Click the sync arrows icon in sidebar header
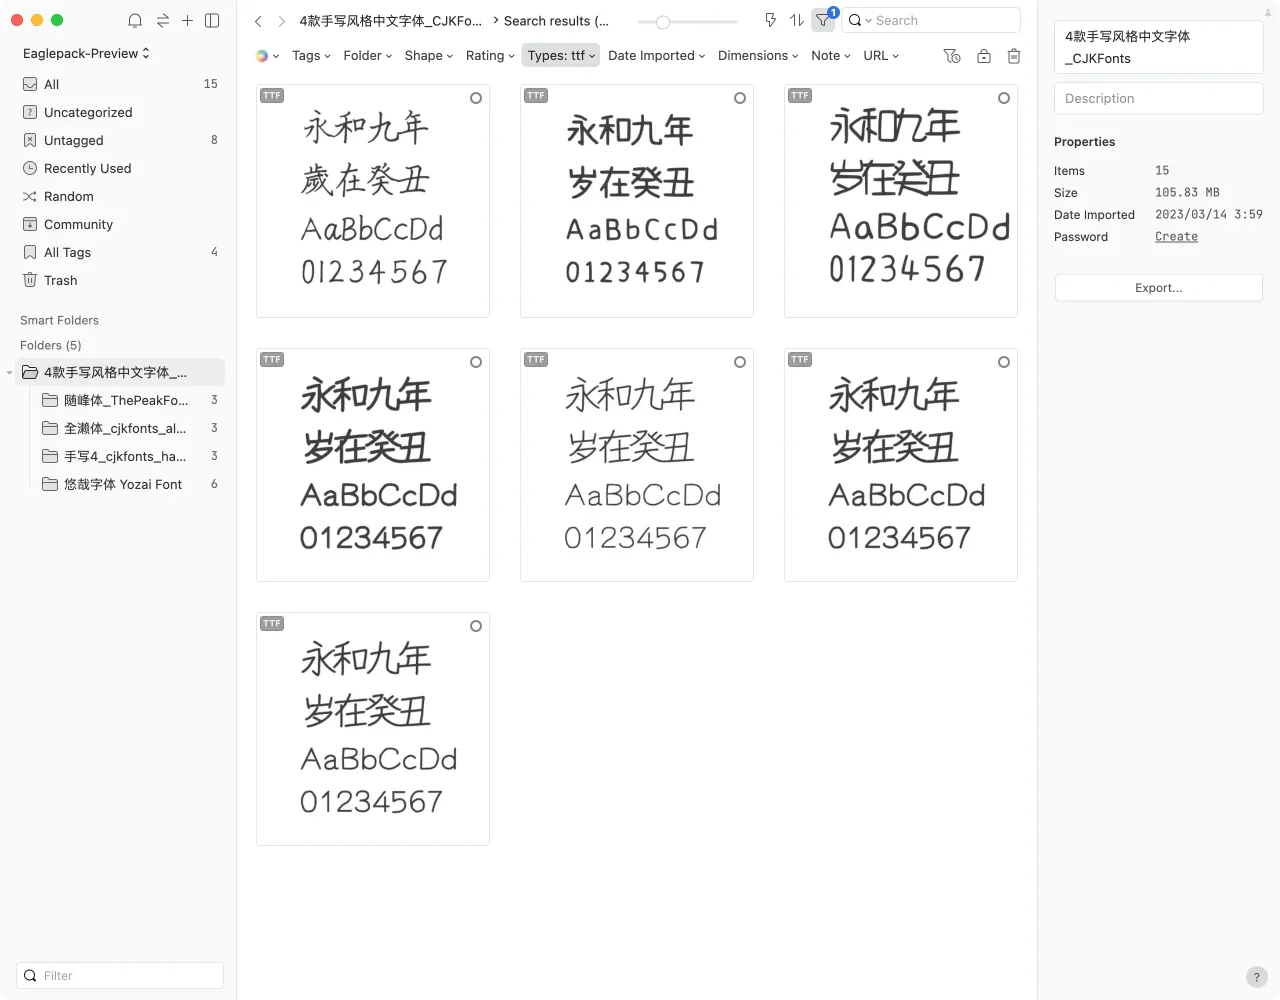 pyautogui.click(x=162, y=20)
